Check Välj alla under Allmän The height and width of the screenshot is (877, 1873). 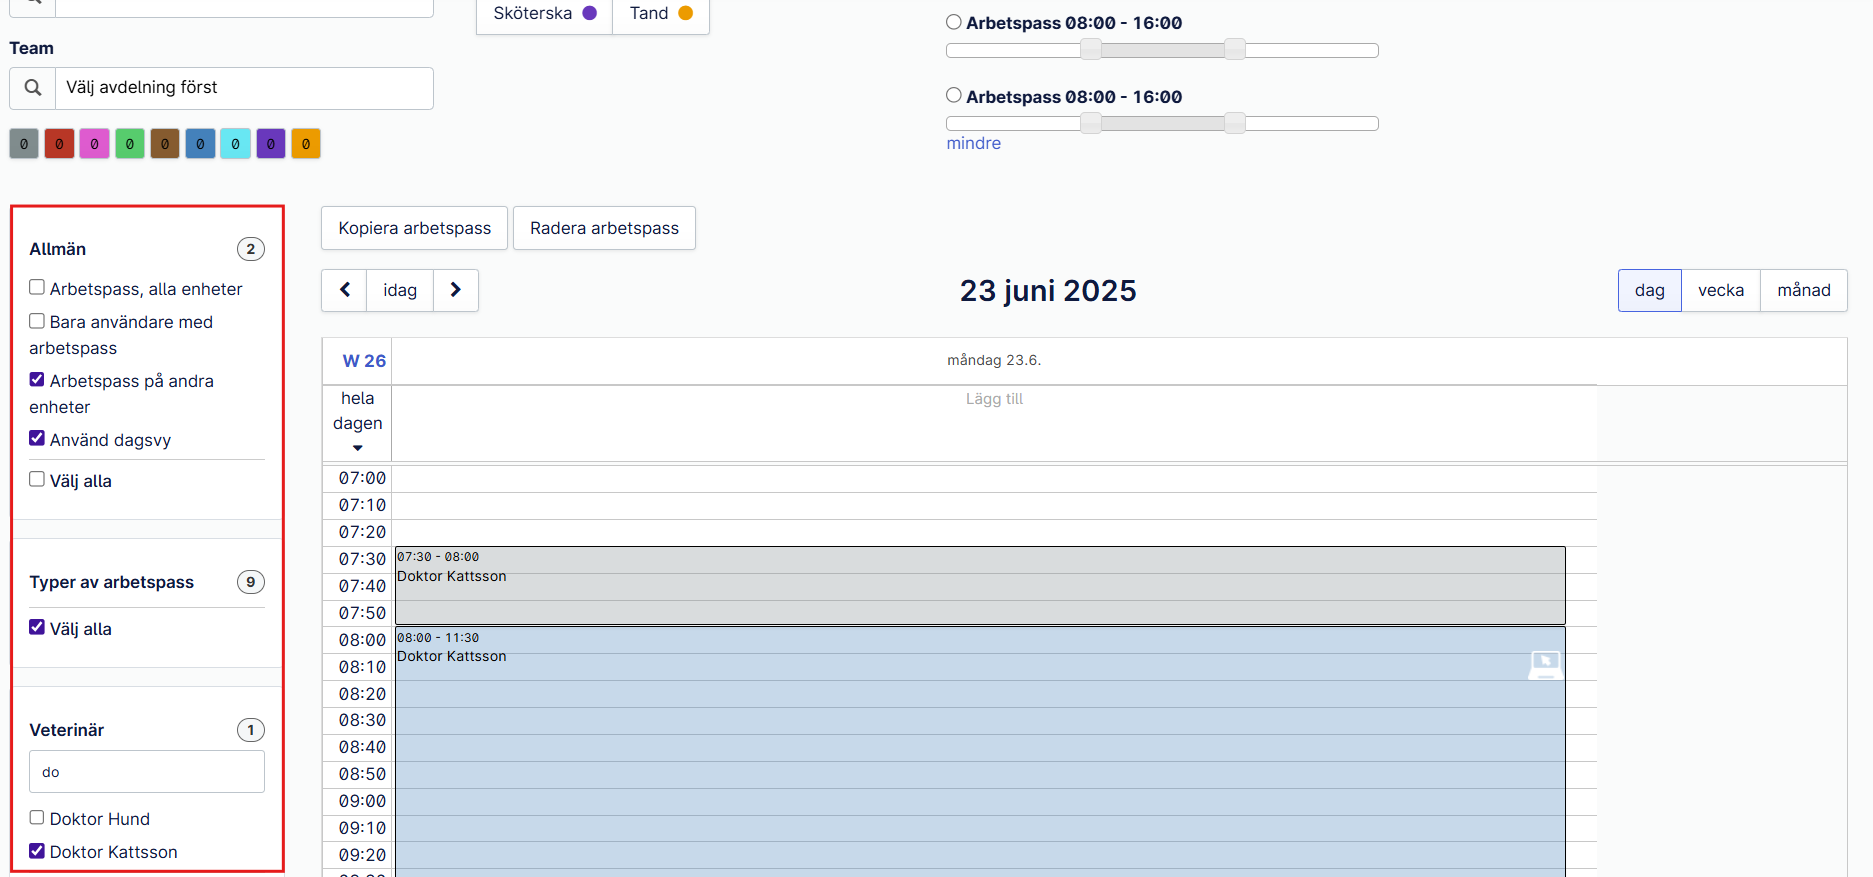click(37, 480)
